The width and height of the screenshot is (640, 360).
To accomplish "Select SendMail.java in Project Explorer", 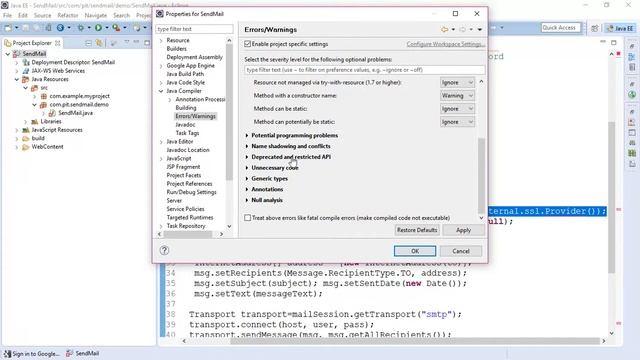I will point(75,113).
